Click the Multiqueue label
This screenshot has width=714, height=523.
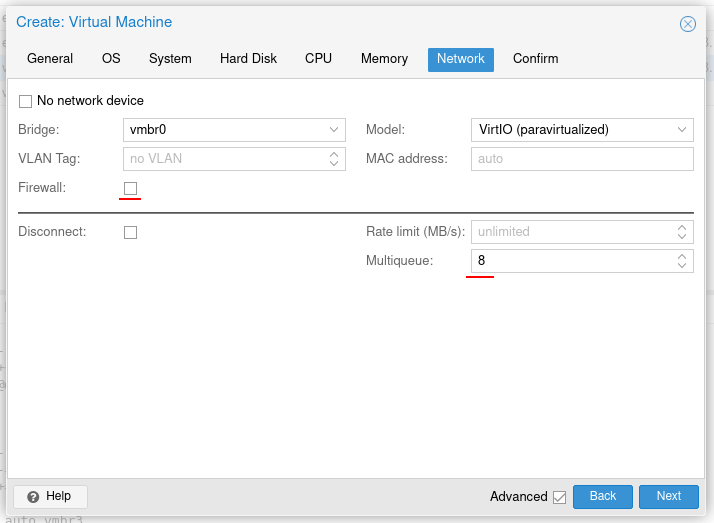tap(399, 261)
